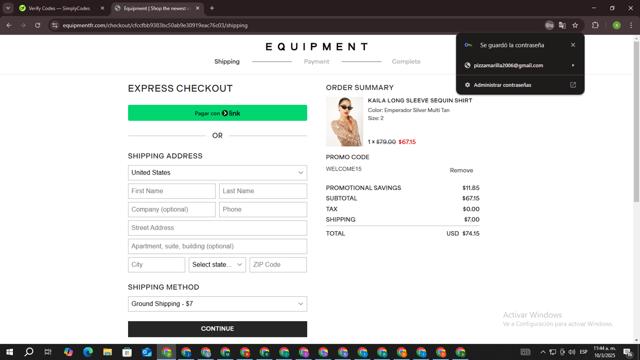
Task: Close the Verify Codes tab
Action: point(102,8)
